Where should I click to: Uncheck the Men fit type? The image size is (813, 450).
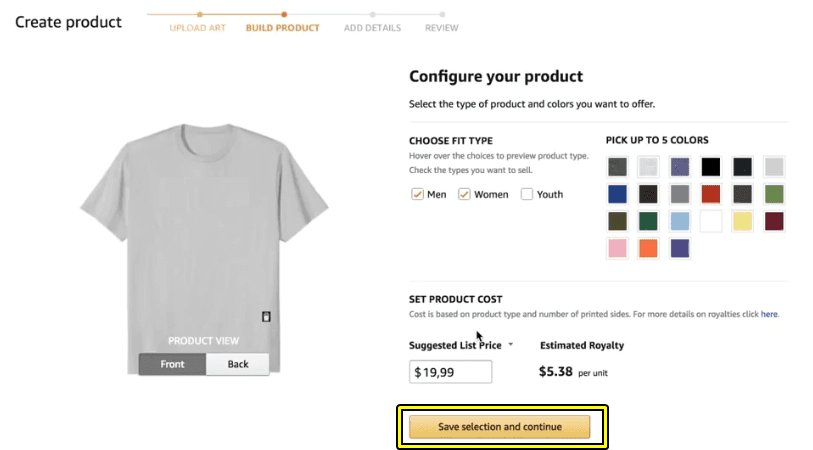tap(417, 195)
